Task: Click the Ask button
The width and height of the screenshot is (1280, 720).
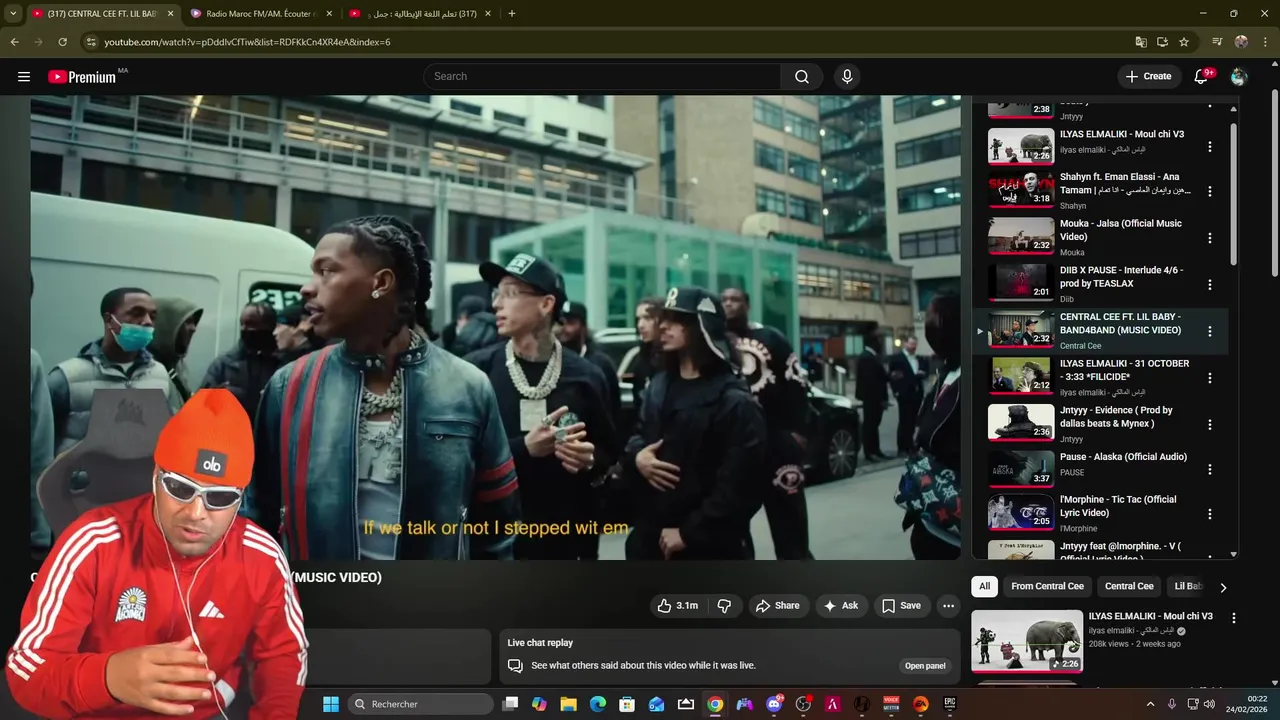Action: pyautogui.click(x=840, y=606)
